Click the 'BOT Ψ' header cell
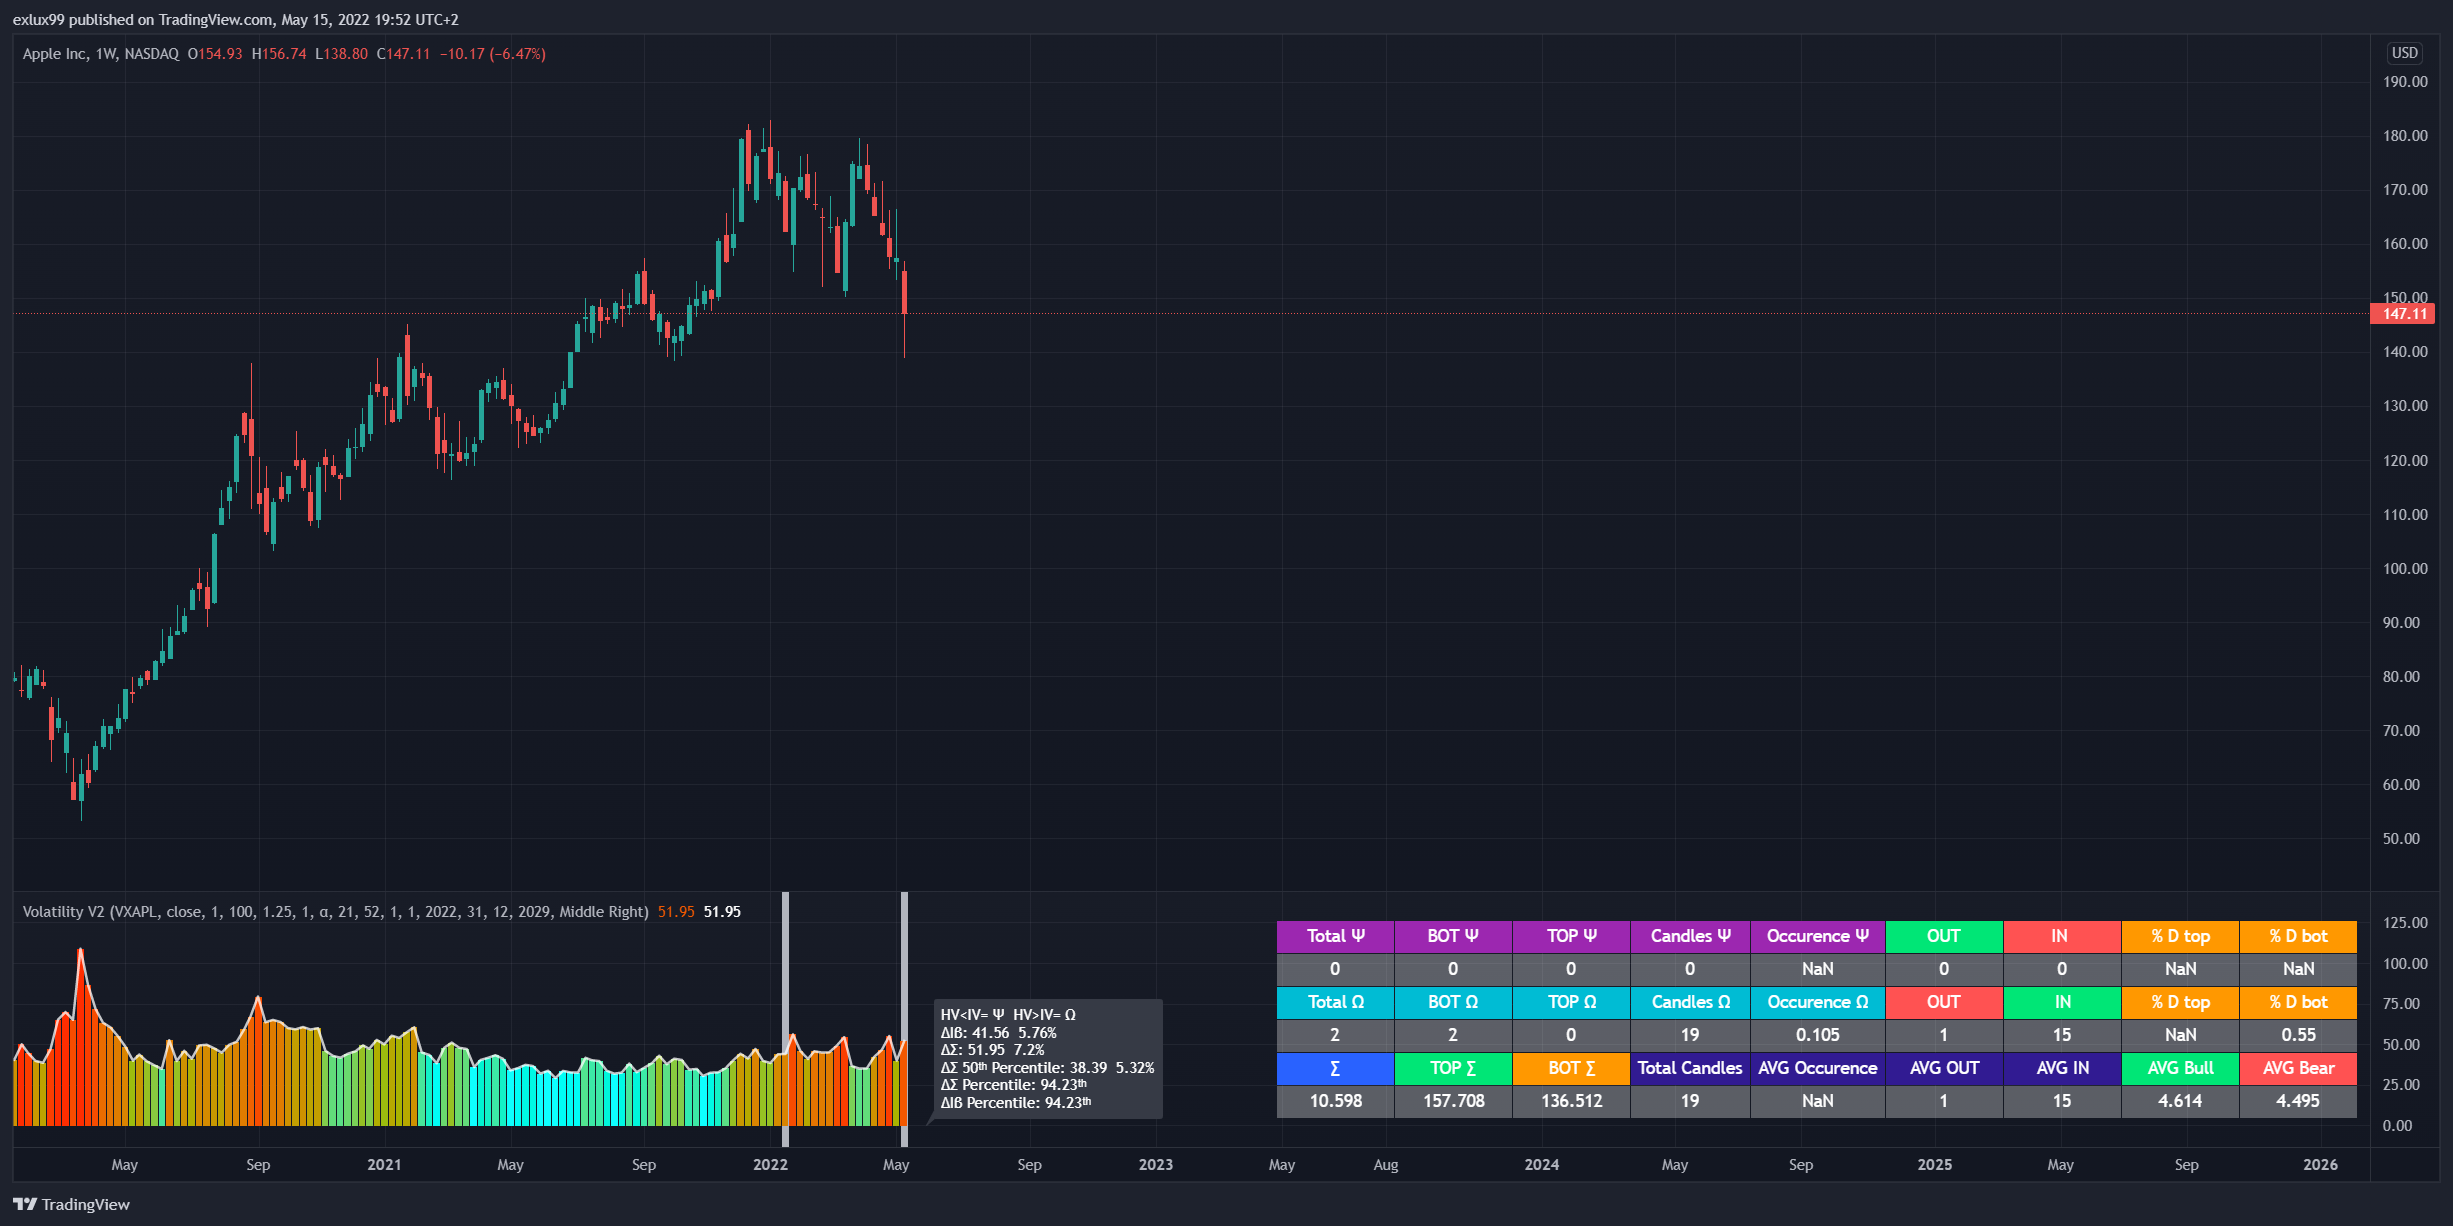This screenshot has width=2453, height=1226. click(x=1453, y=936)
